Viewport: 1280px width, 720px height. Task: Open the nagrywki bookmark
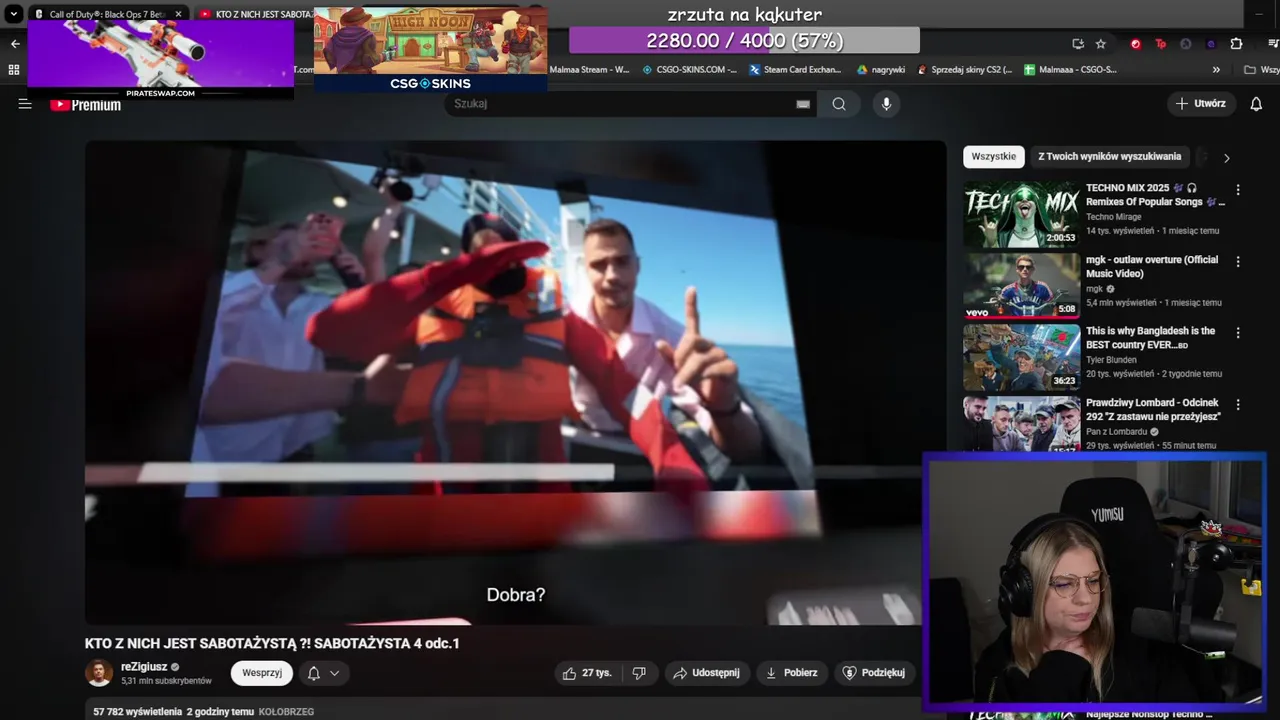point(881,70)
